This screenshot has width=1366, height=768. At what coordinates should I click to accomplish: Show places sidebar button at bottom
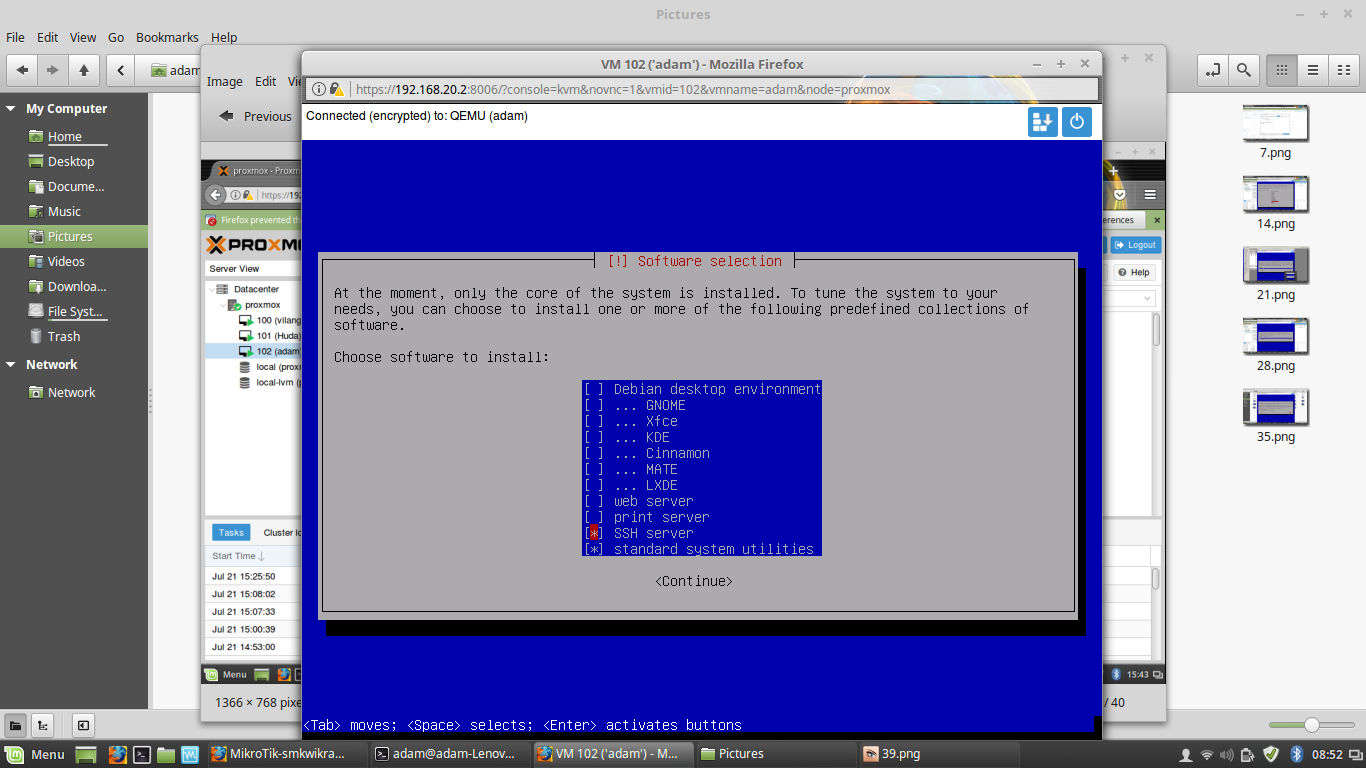point(17,725)
